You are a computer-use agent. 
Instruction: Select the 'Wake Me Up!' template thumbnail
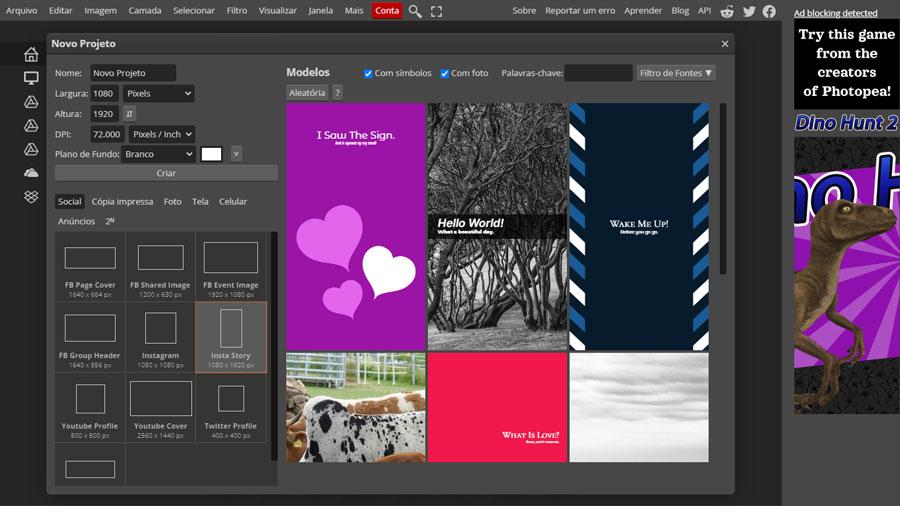pos(639,227)
